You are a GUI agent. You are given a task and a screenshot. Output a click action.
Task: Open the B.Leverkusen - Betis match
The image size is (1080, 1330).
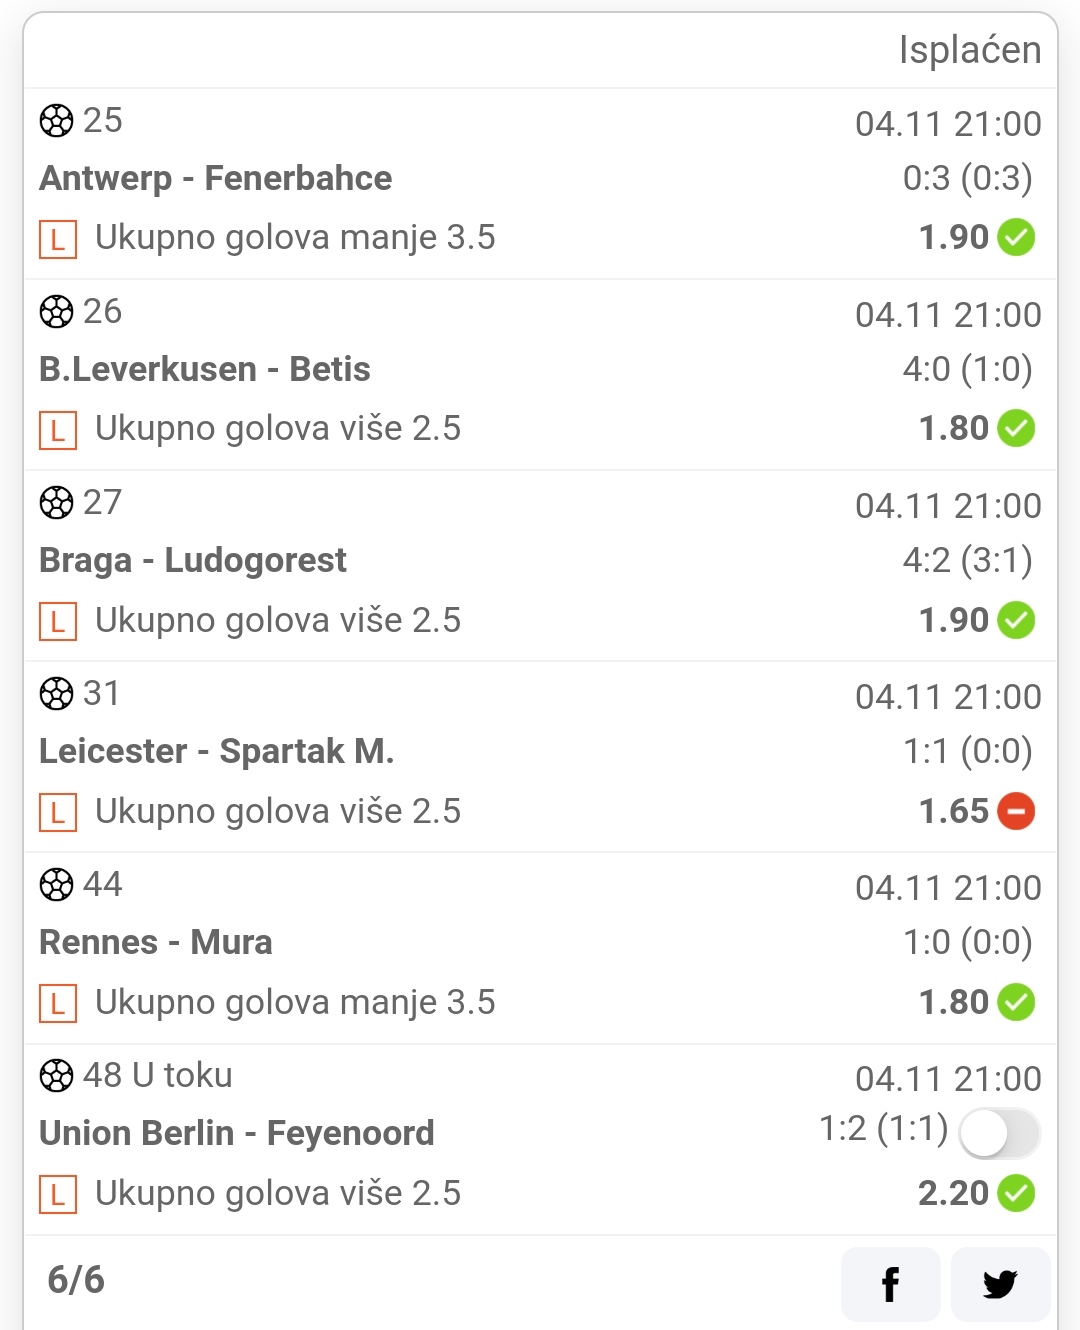pyautogui.click(x=205, y=369)
